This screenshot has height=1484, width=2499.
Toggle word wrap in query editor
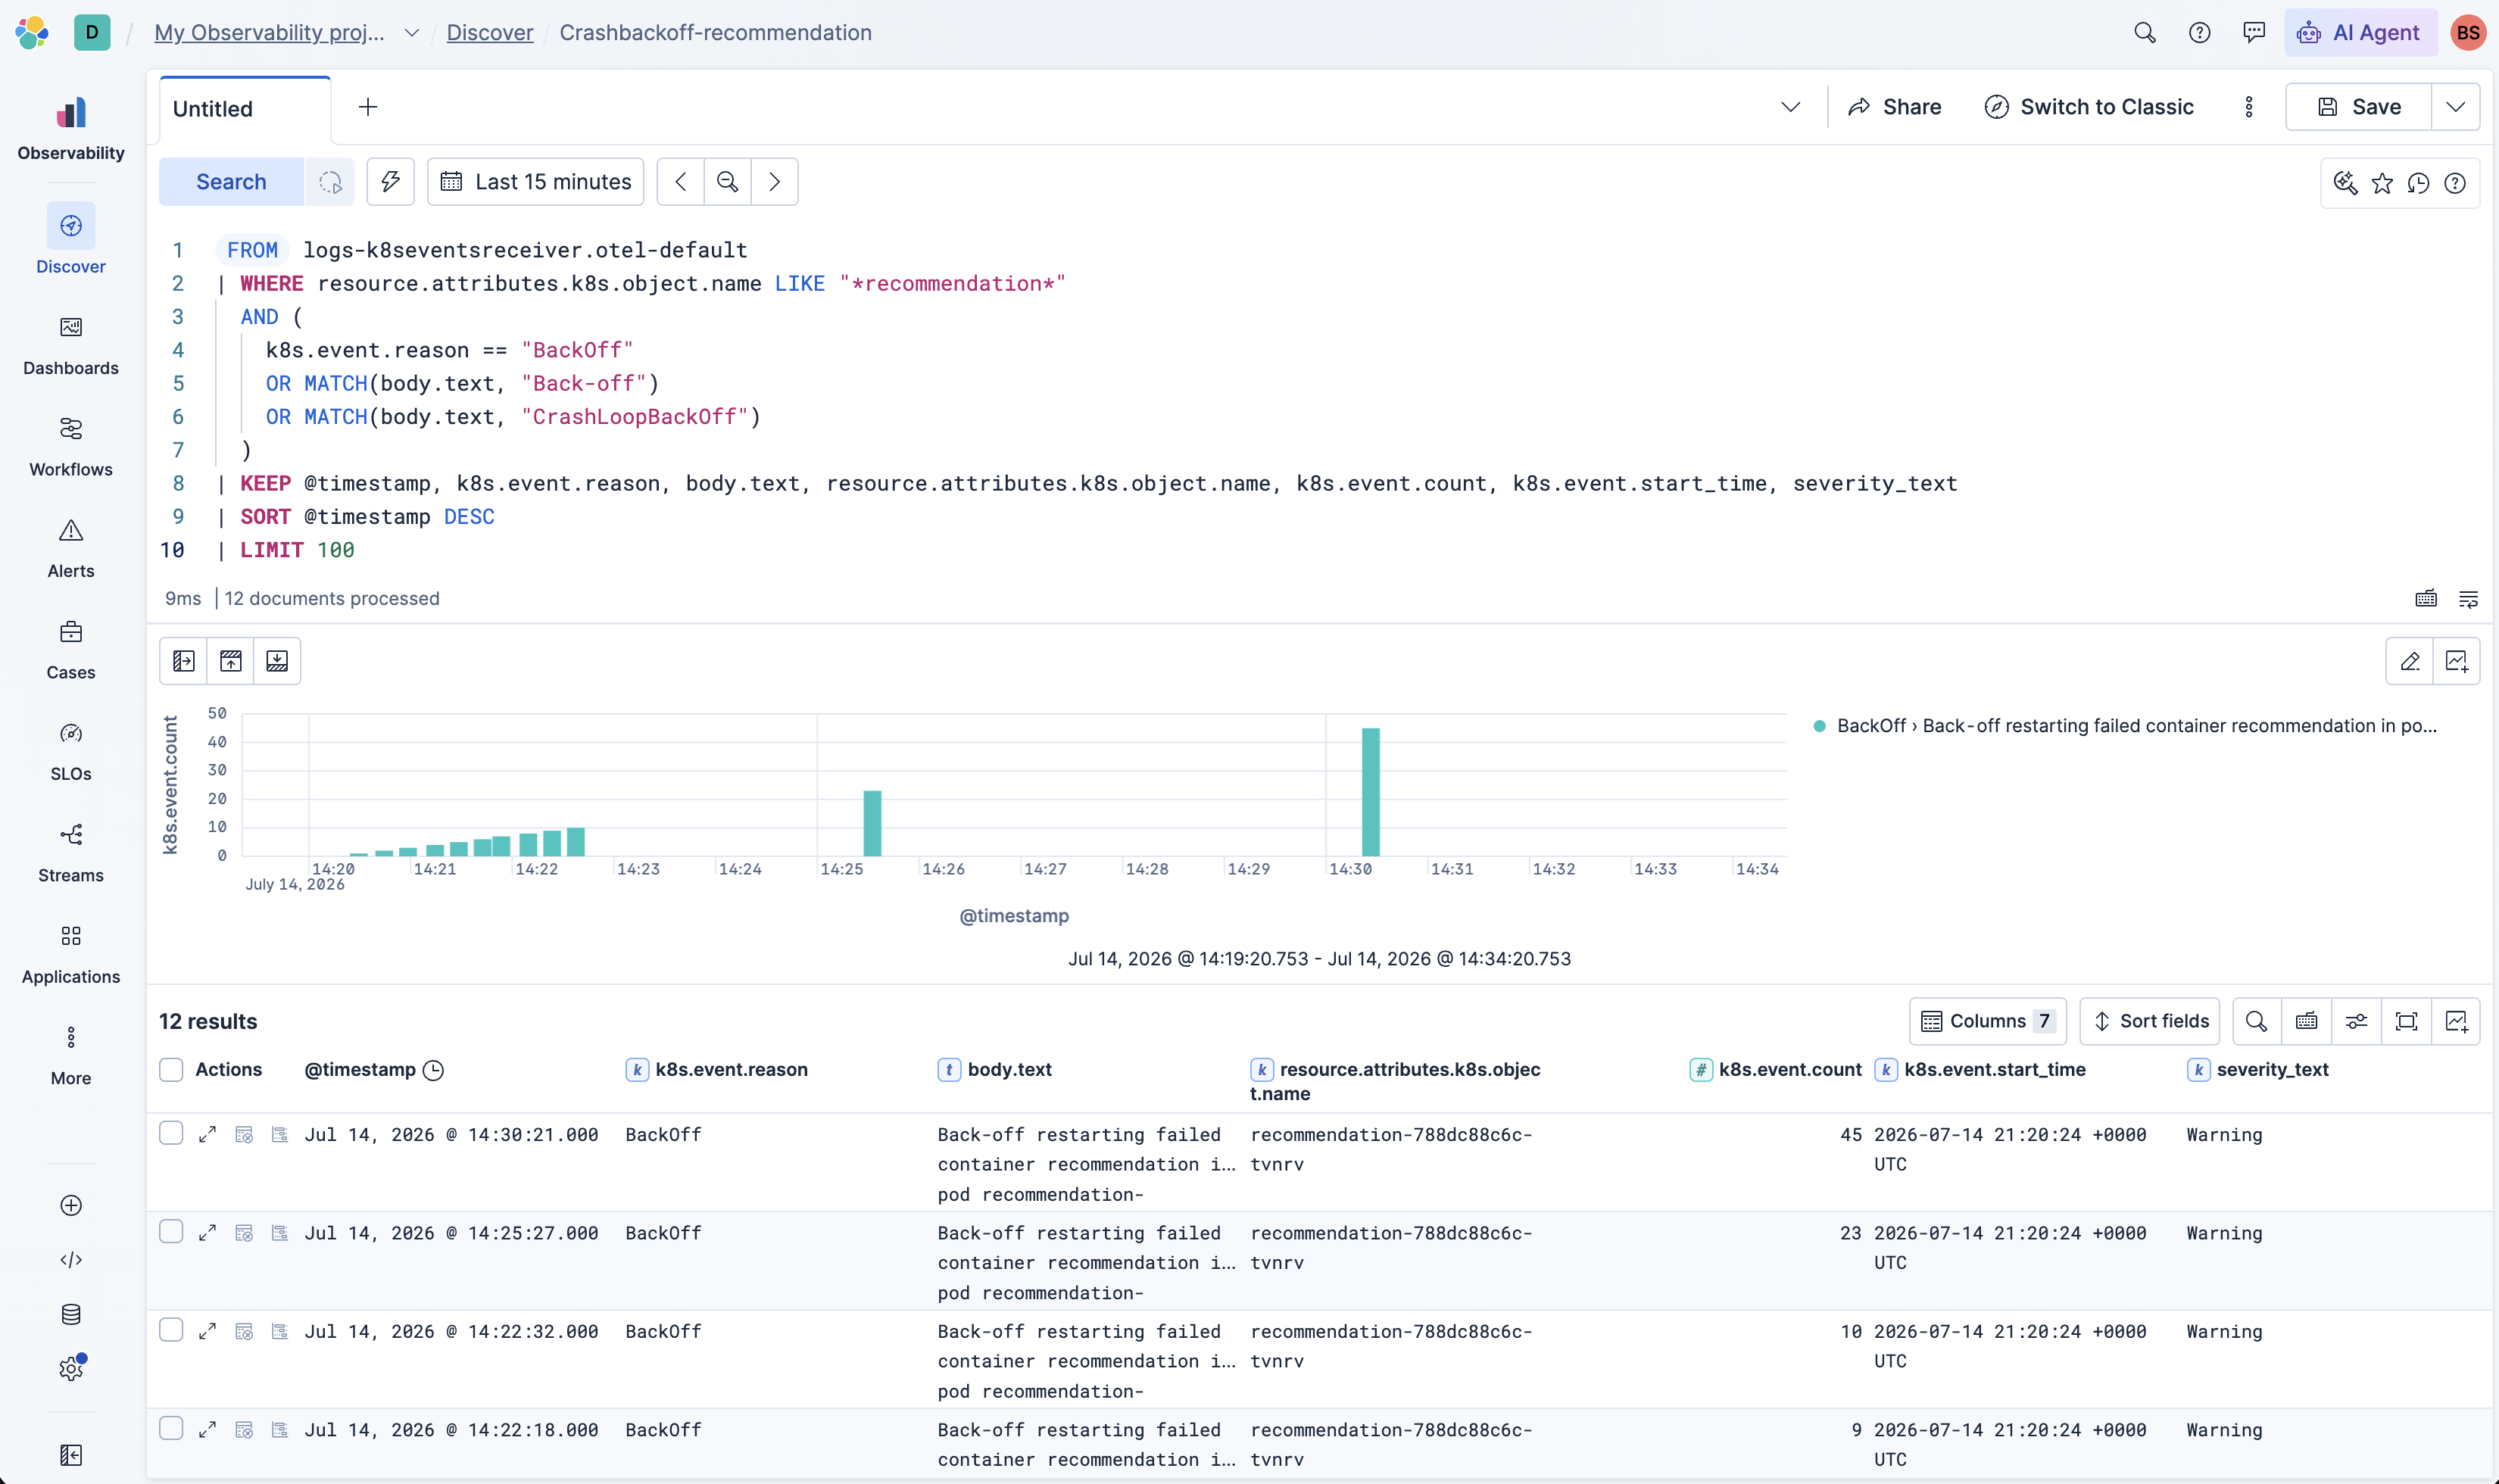(x=2468, y=598)
